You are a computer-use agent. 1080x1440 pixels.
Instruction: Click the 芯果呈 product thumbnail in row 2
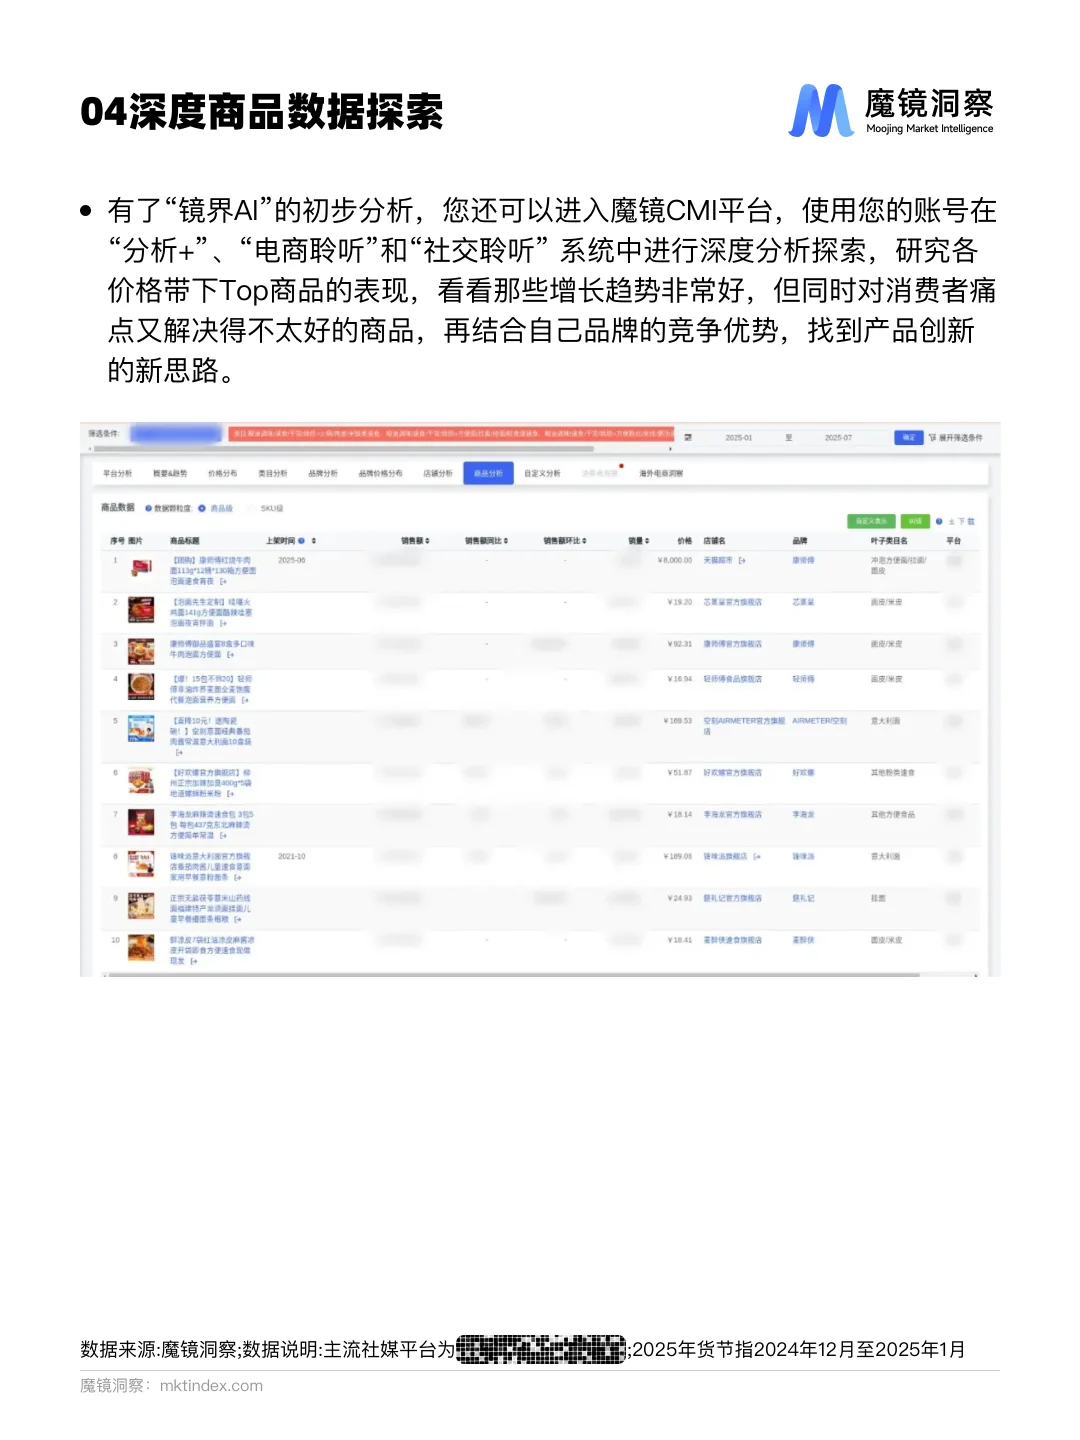coord(141,610)
